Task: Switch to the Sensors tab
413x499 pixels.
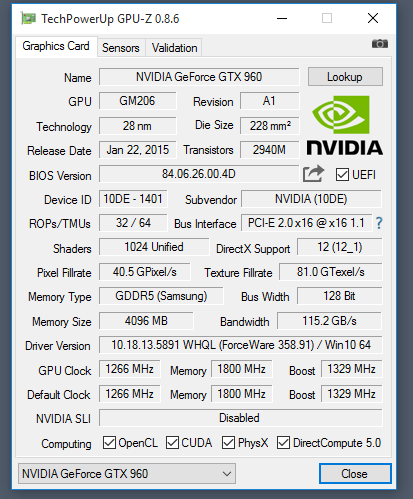Action: pos(121,48)
